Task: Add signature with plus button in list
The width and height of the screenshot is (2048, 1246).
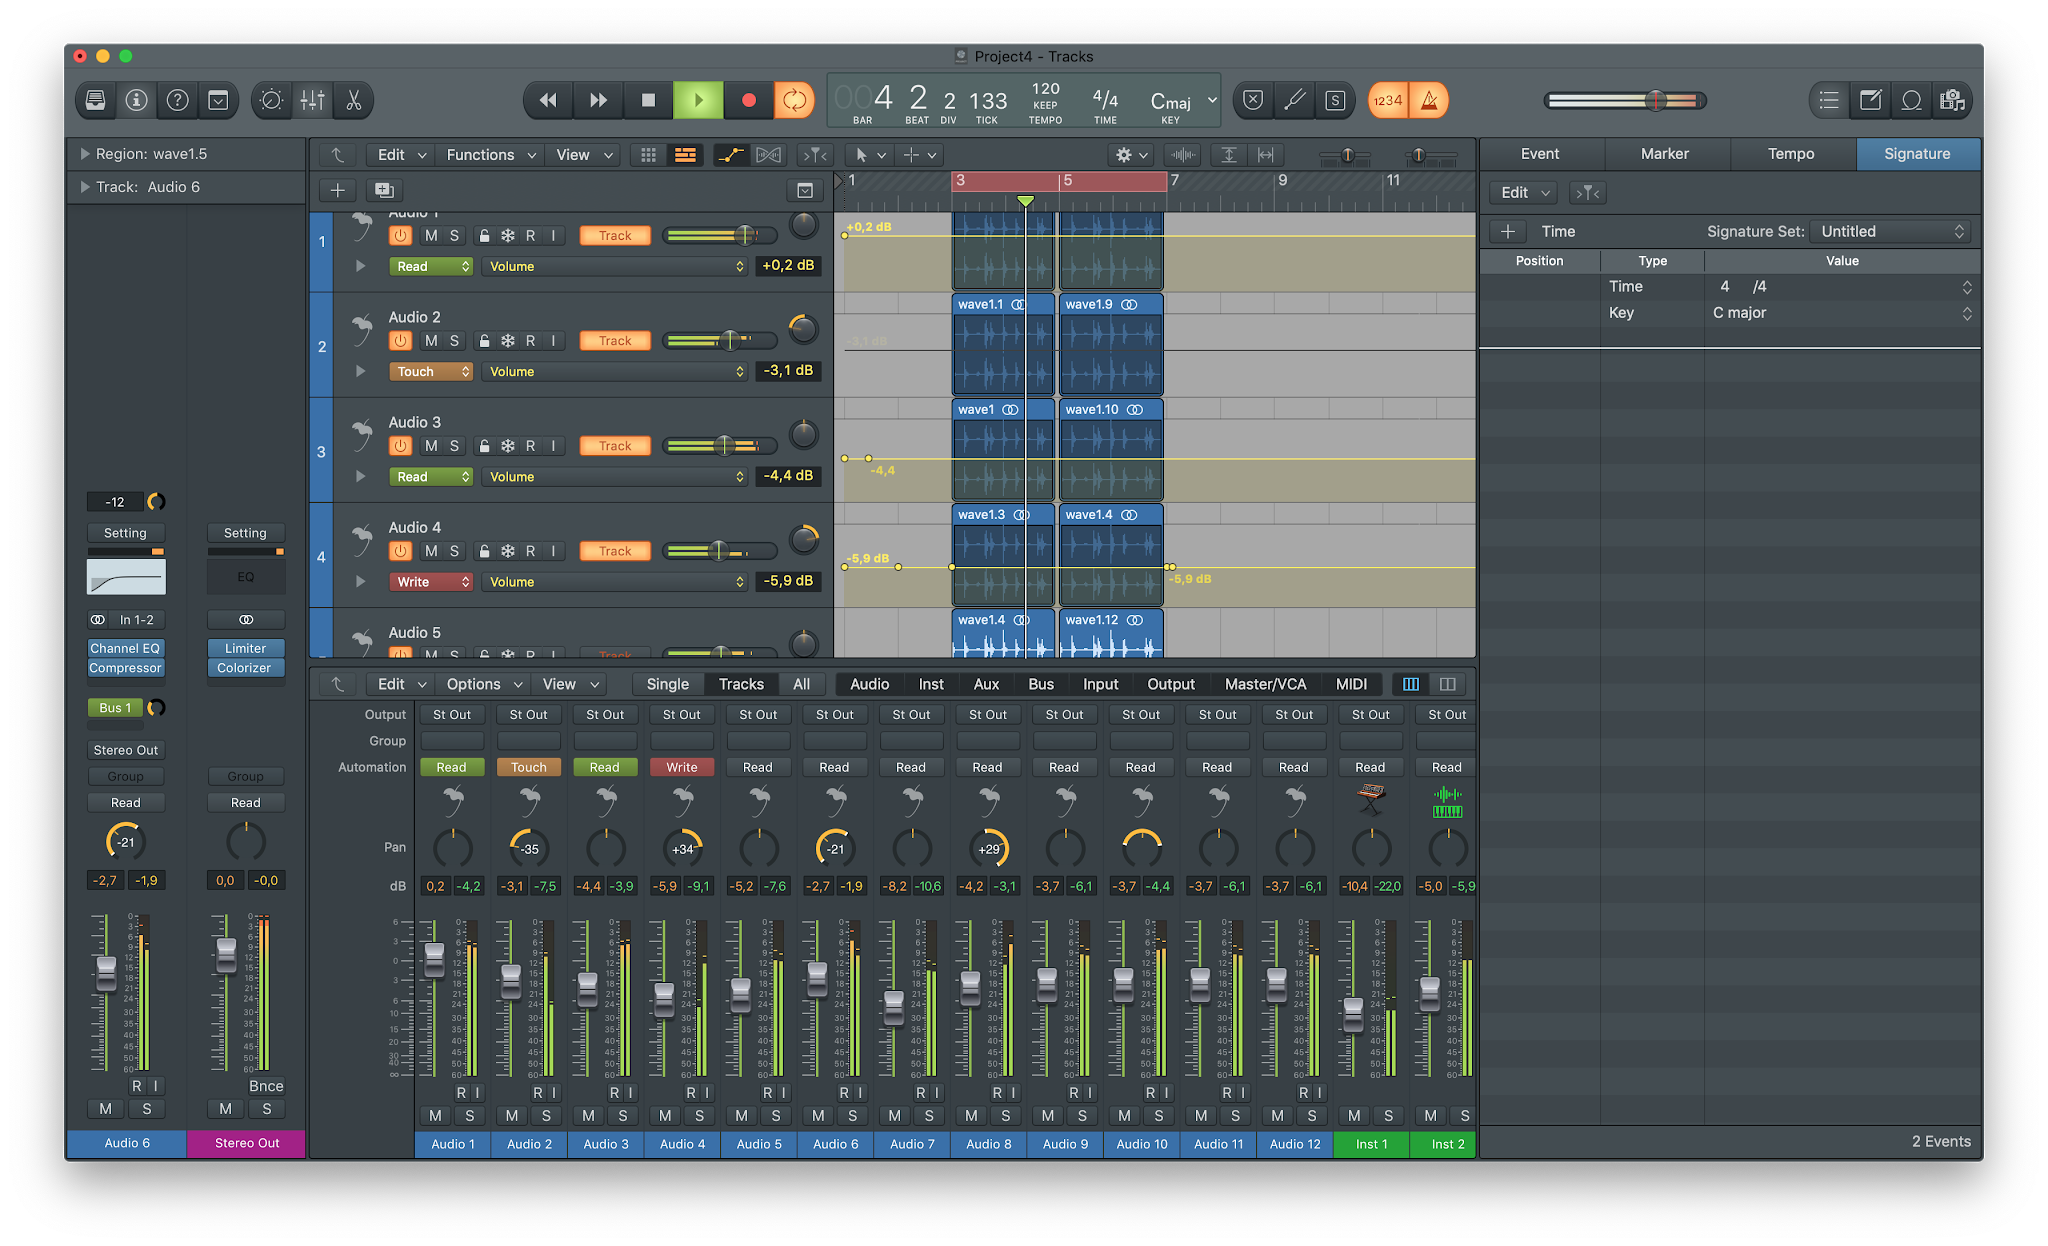Action: point(1508,231)
